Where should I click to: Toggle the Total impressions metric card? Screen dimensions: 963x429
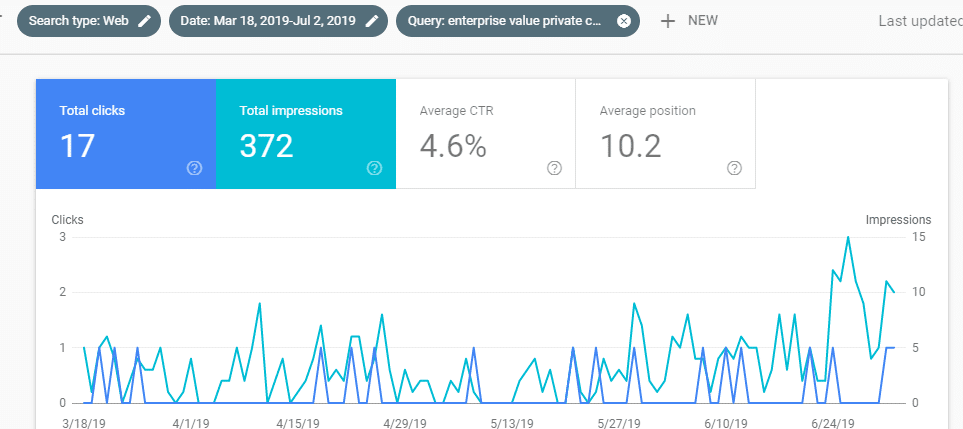[305, 133]
